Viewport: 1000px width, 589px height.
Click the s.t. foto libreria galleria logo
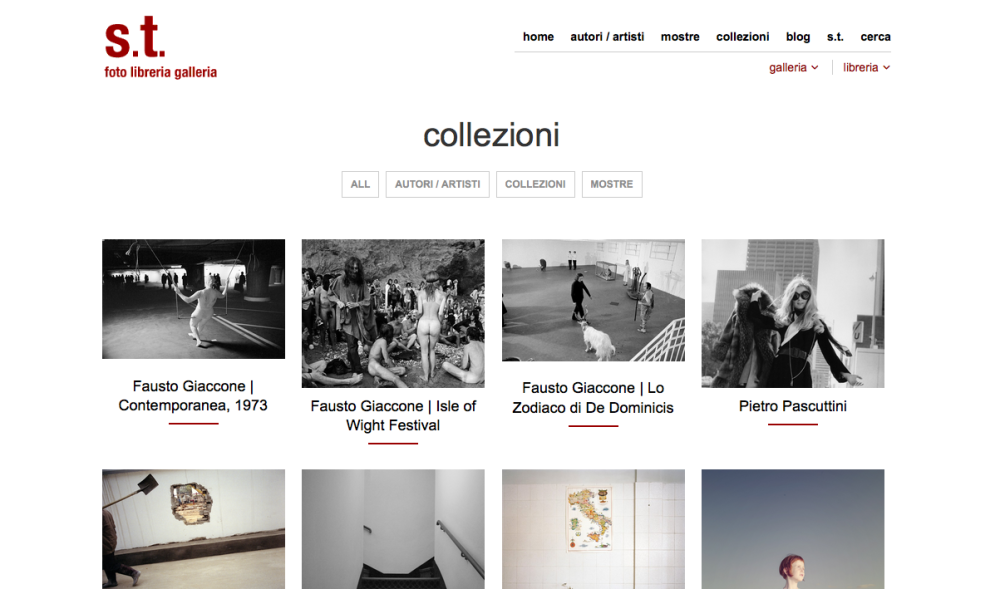pyautogui.click(x=160, y=48)
